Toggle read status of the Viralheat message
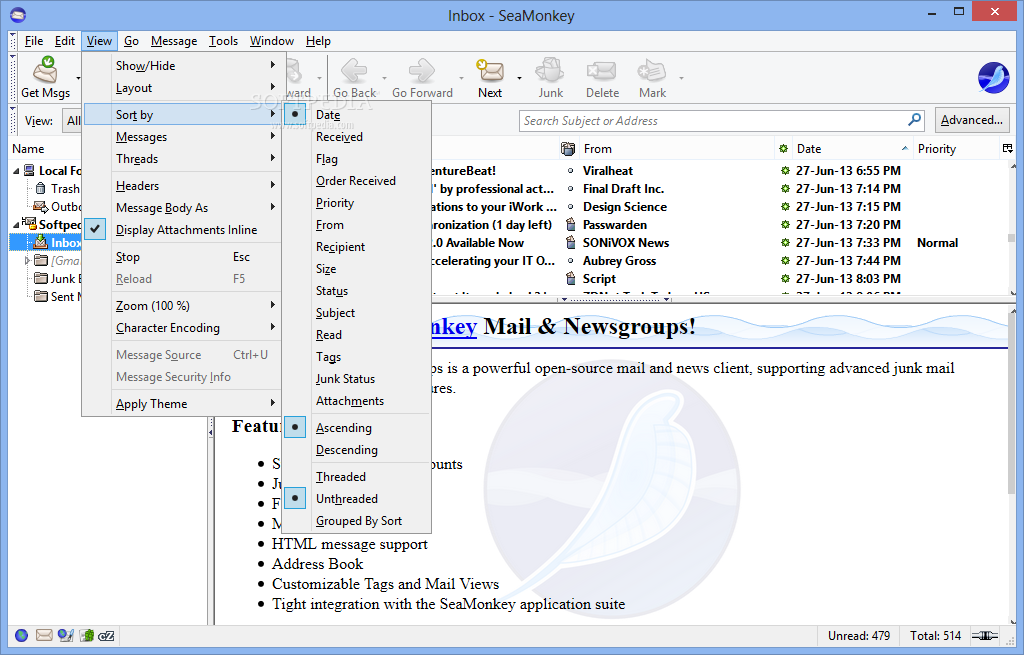This screenshot has height=655, width=1024. pos(785,171)
